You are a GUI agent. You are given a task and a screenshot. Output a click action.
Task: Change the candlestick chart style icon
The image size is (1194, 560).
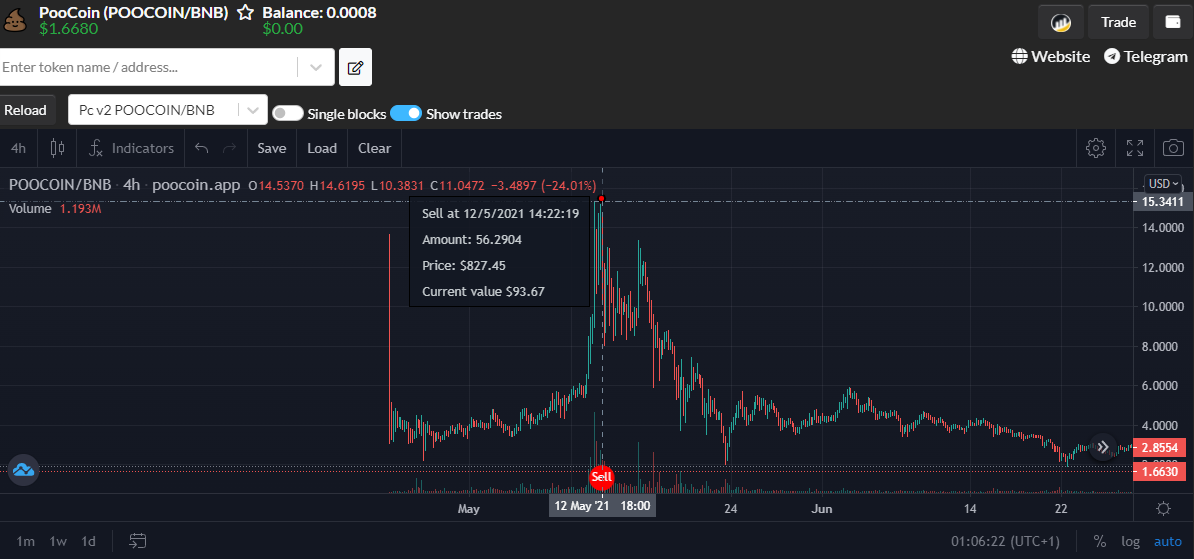[57, 149]
